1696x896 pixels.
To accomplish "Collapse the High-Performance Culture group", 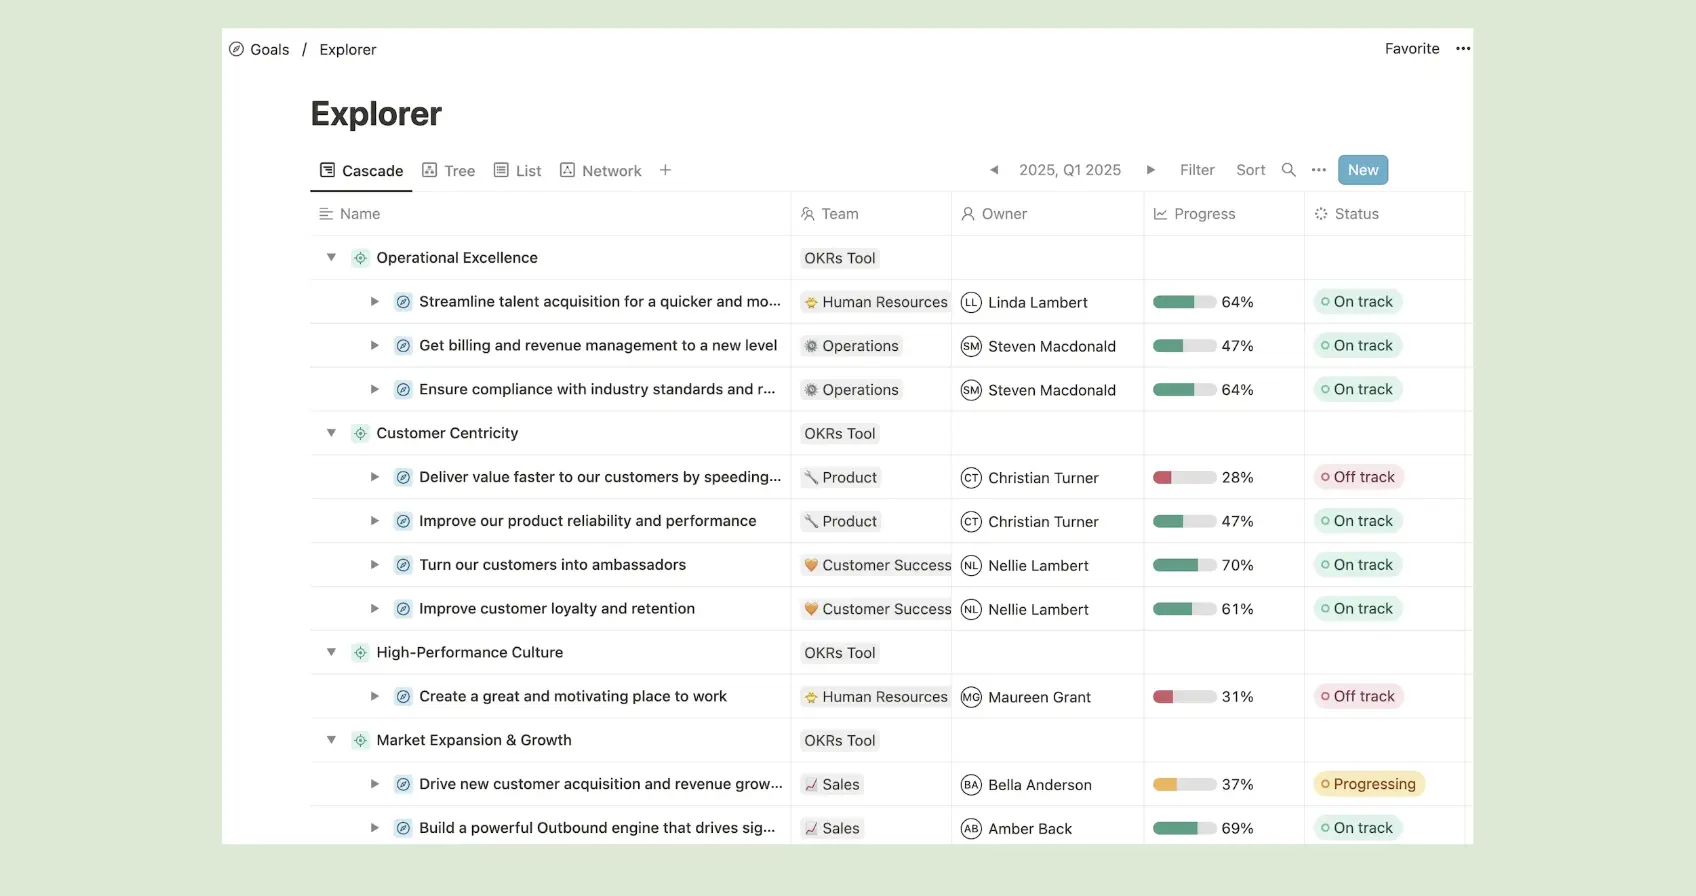I will coord(331,652).
